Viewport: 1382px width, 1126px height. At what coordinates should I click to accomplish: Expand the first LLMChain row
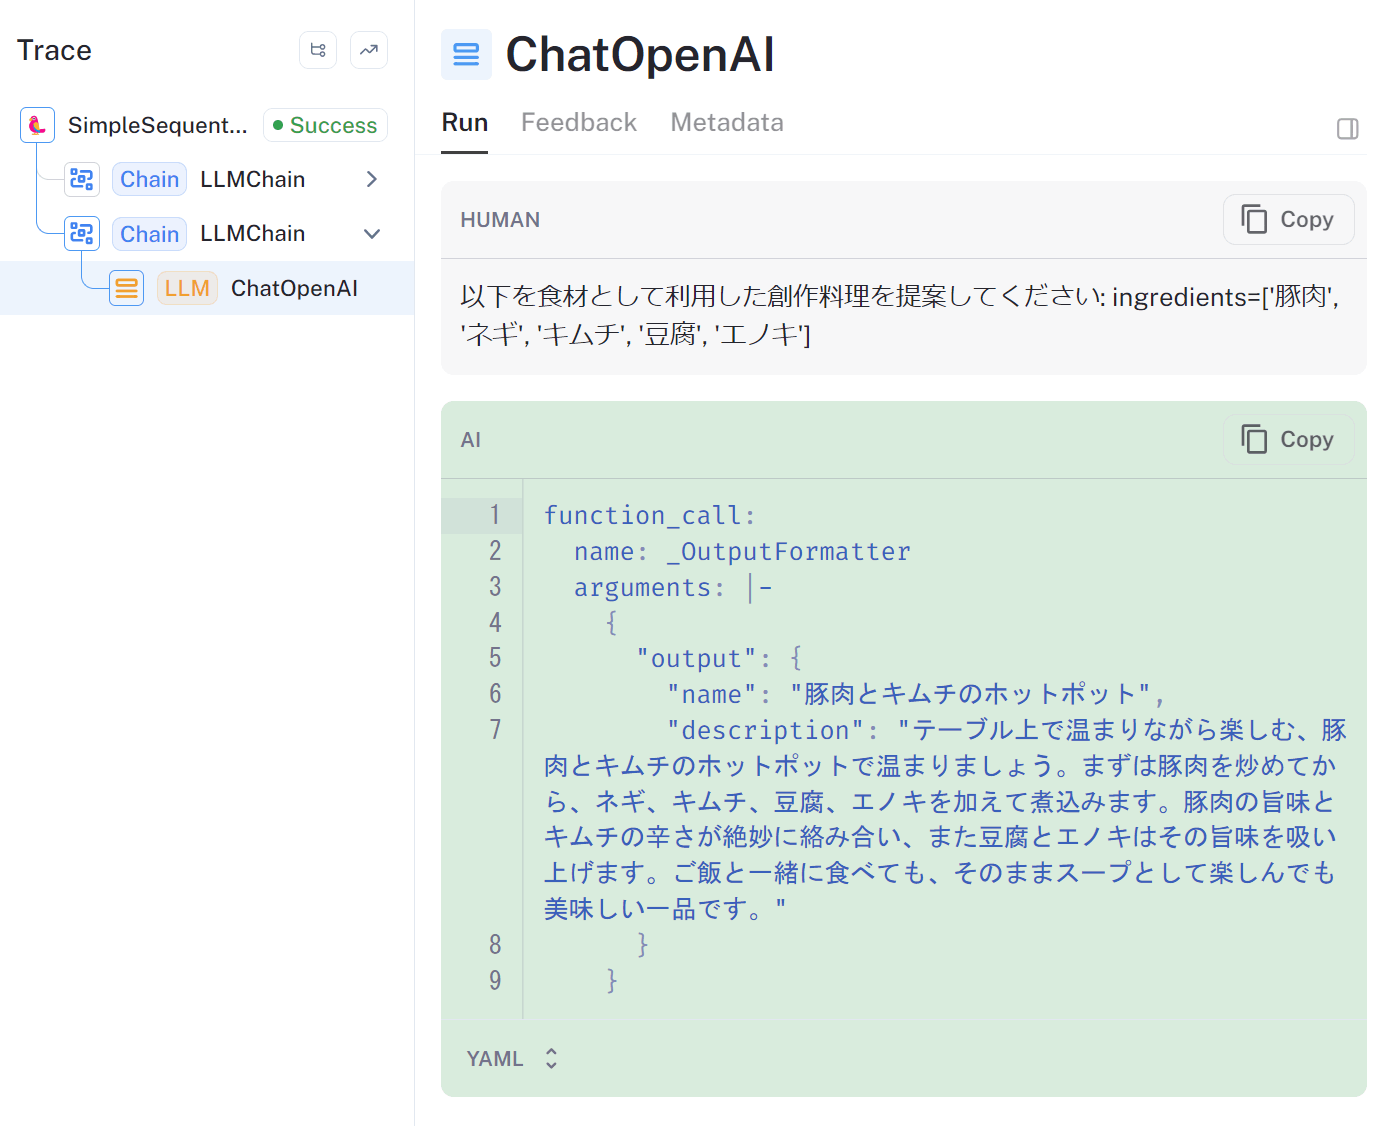[x=372, y=179]
